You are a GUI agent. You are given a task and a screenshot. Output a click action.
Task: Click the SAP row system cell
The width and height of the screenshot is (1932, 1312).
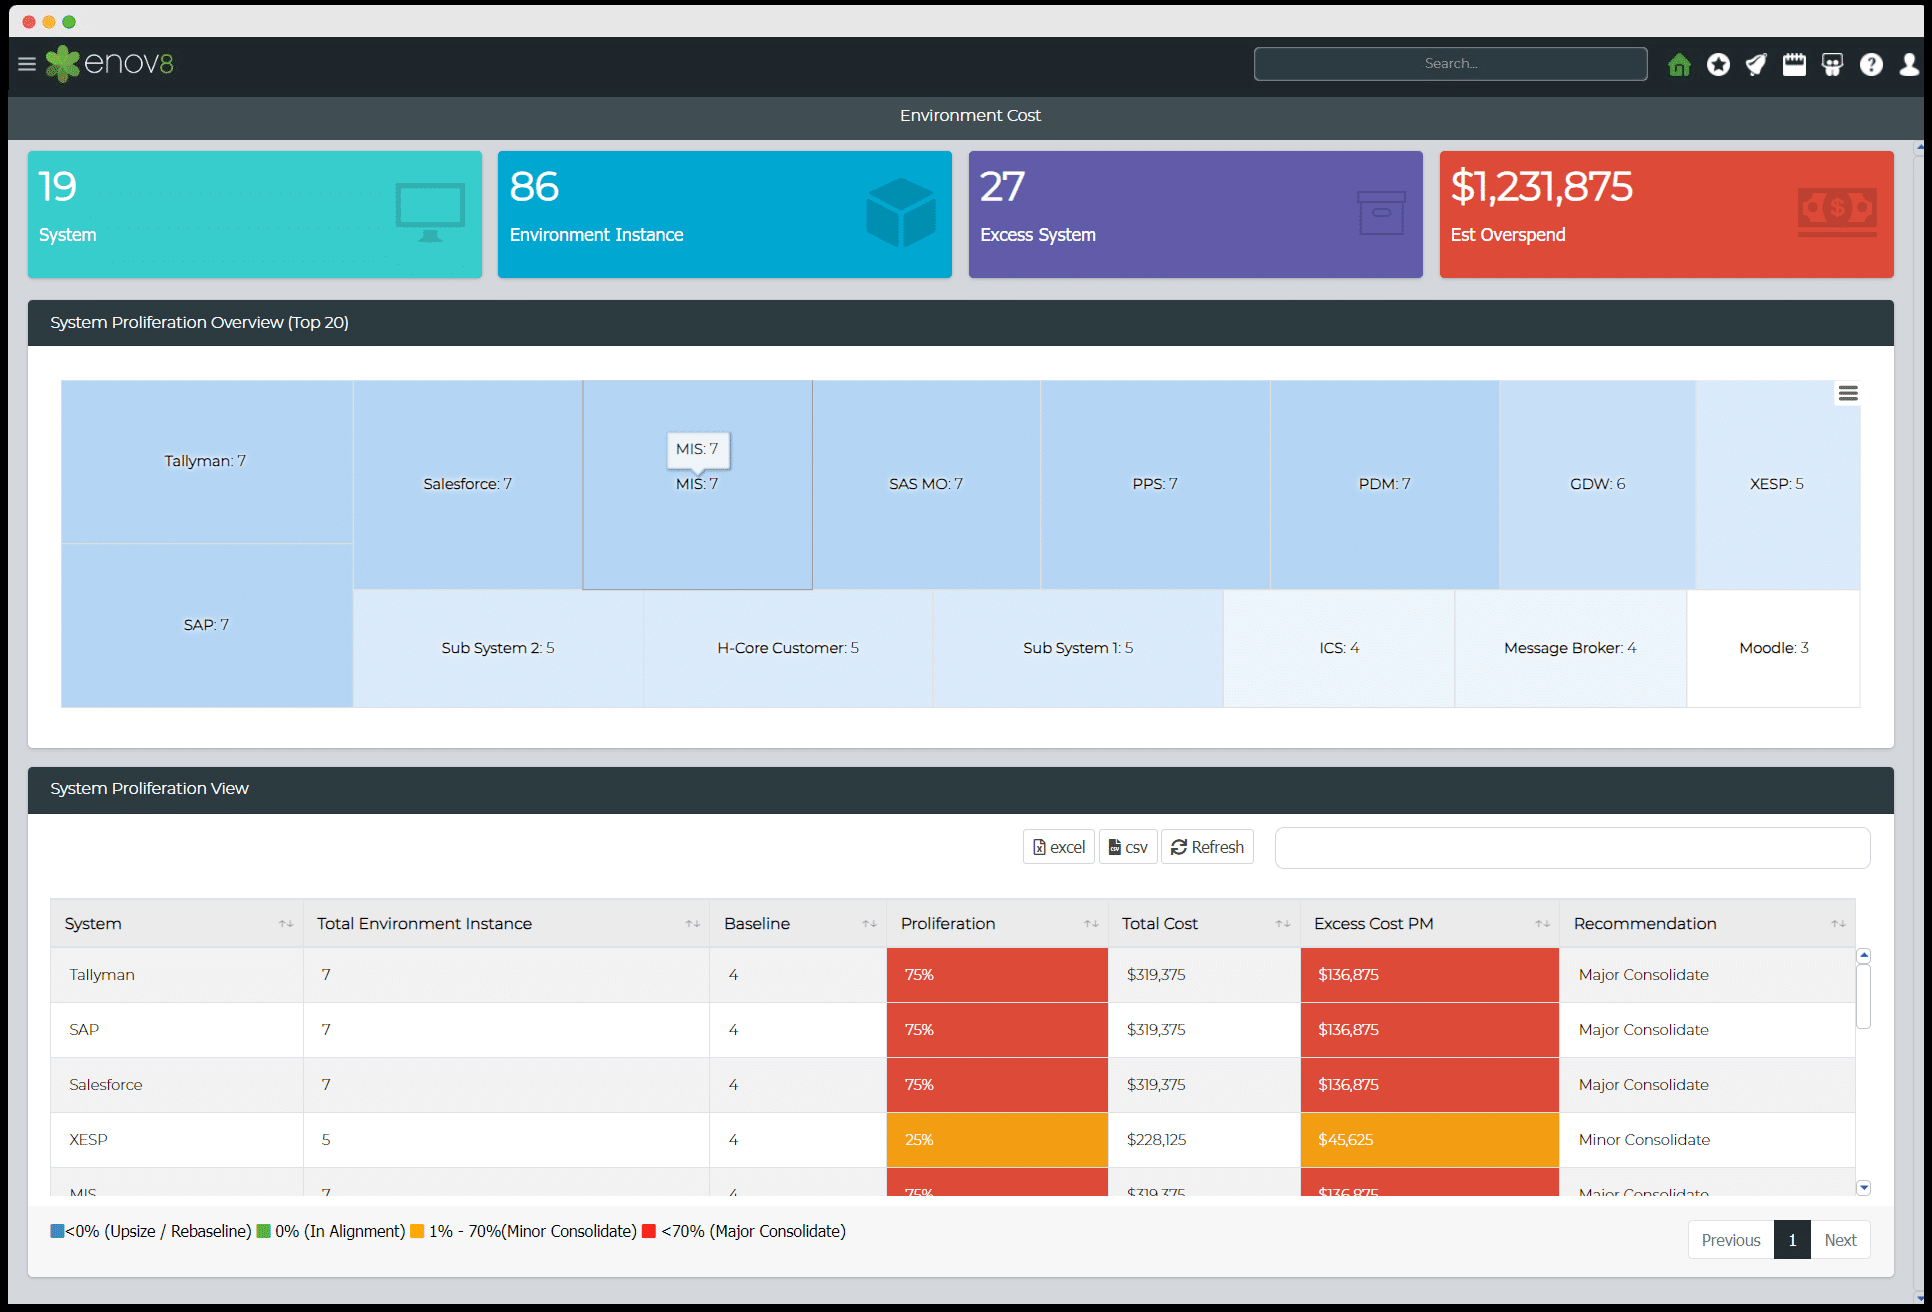coord(177,1030)
